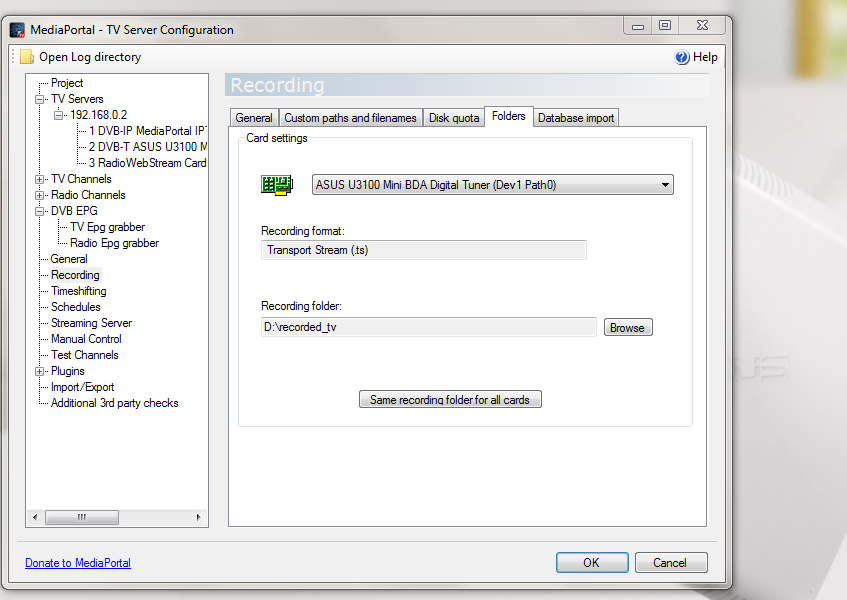Click Open Log directory toolbar button
The height and width of the screenshot is (600, 847).
click(x=80, y=57)
